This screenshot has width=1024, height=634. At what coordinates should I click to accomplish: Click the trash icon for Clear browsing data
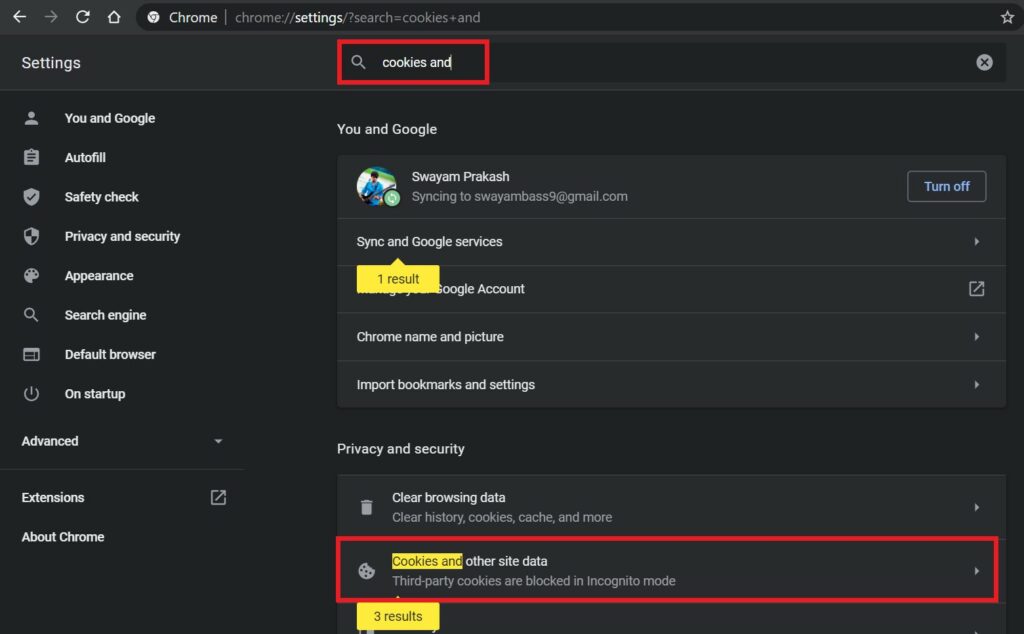pyautogui.click(x=366, y=507)
